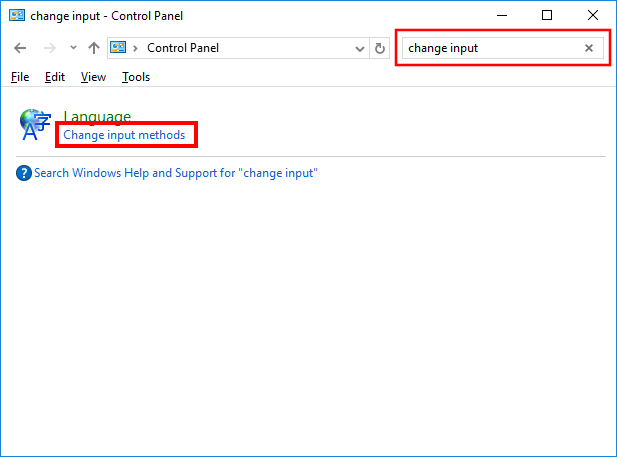This screenshot has width=617, height=457.
Task: Open the Tools menu
Action: pos(136,77)
